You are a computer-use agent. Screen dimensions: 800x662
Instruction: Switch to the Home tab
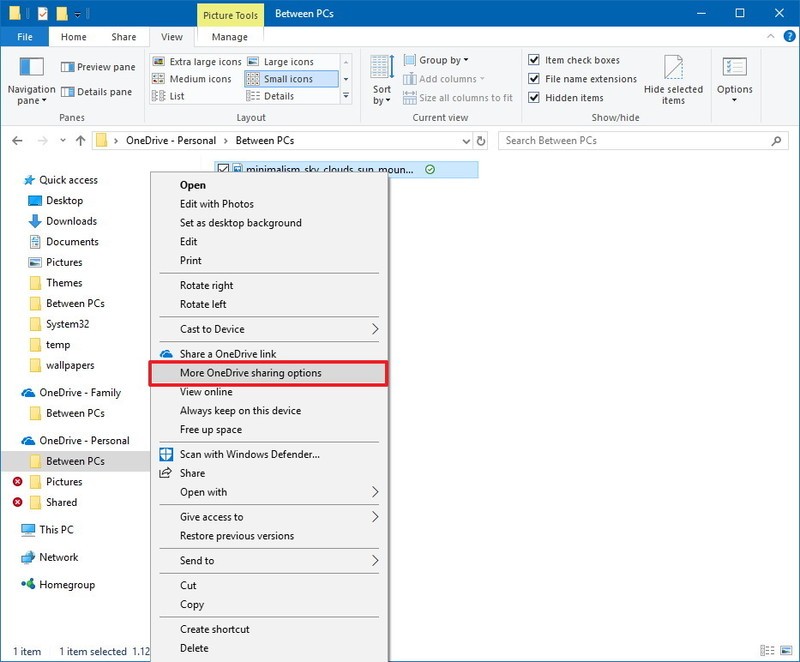(73, 37)
